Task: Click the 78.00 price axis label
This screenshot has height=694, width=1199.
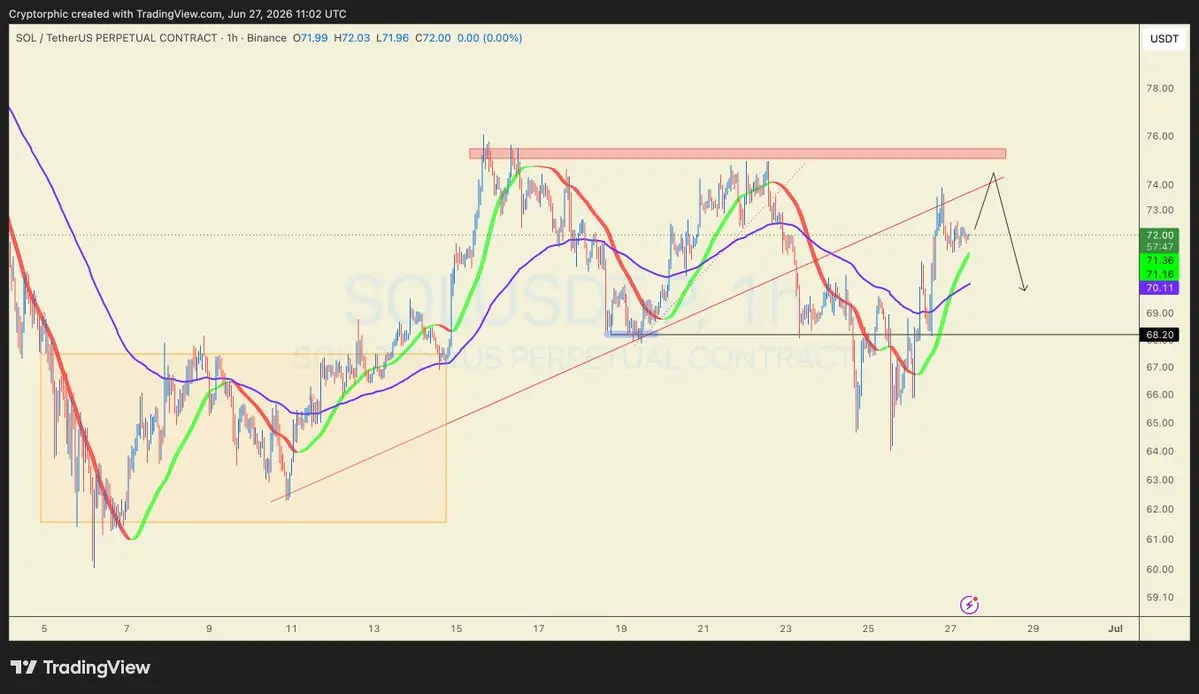Action: [x=1159, y=89]
